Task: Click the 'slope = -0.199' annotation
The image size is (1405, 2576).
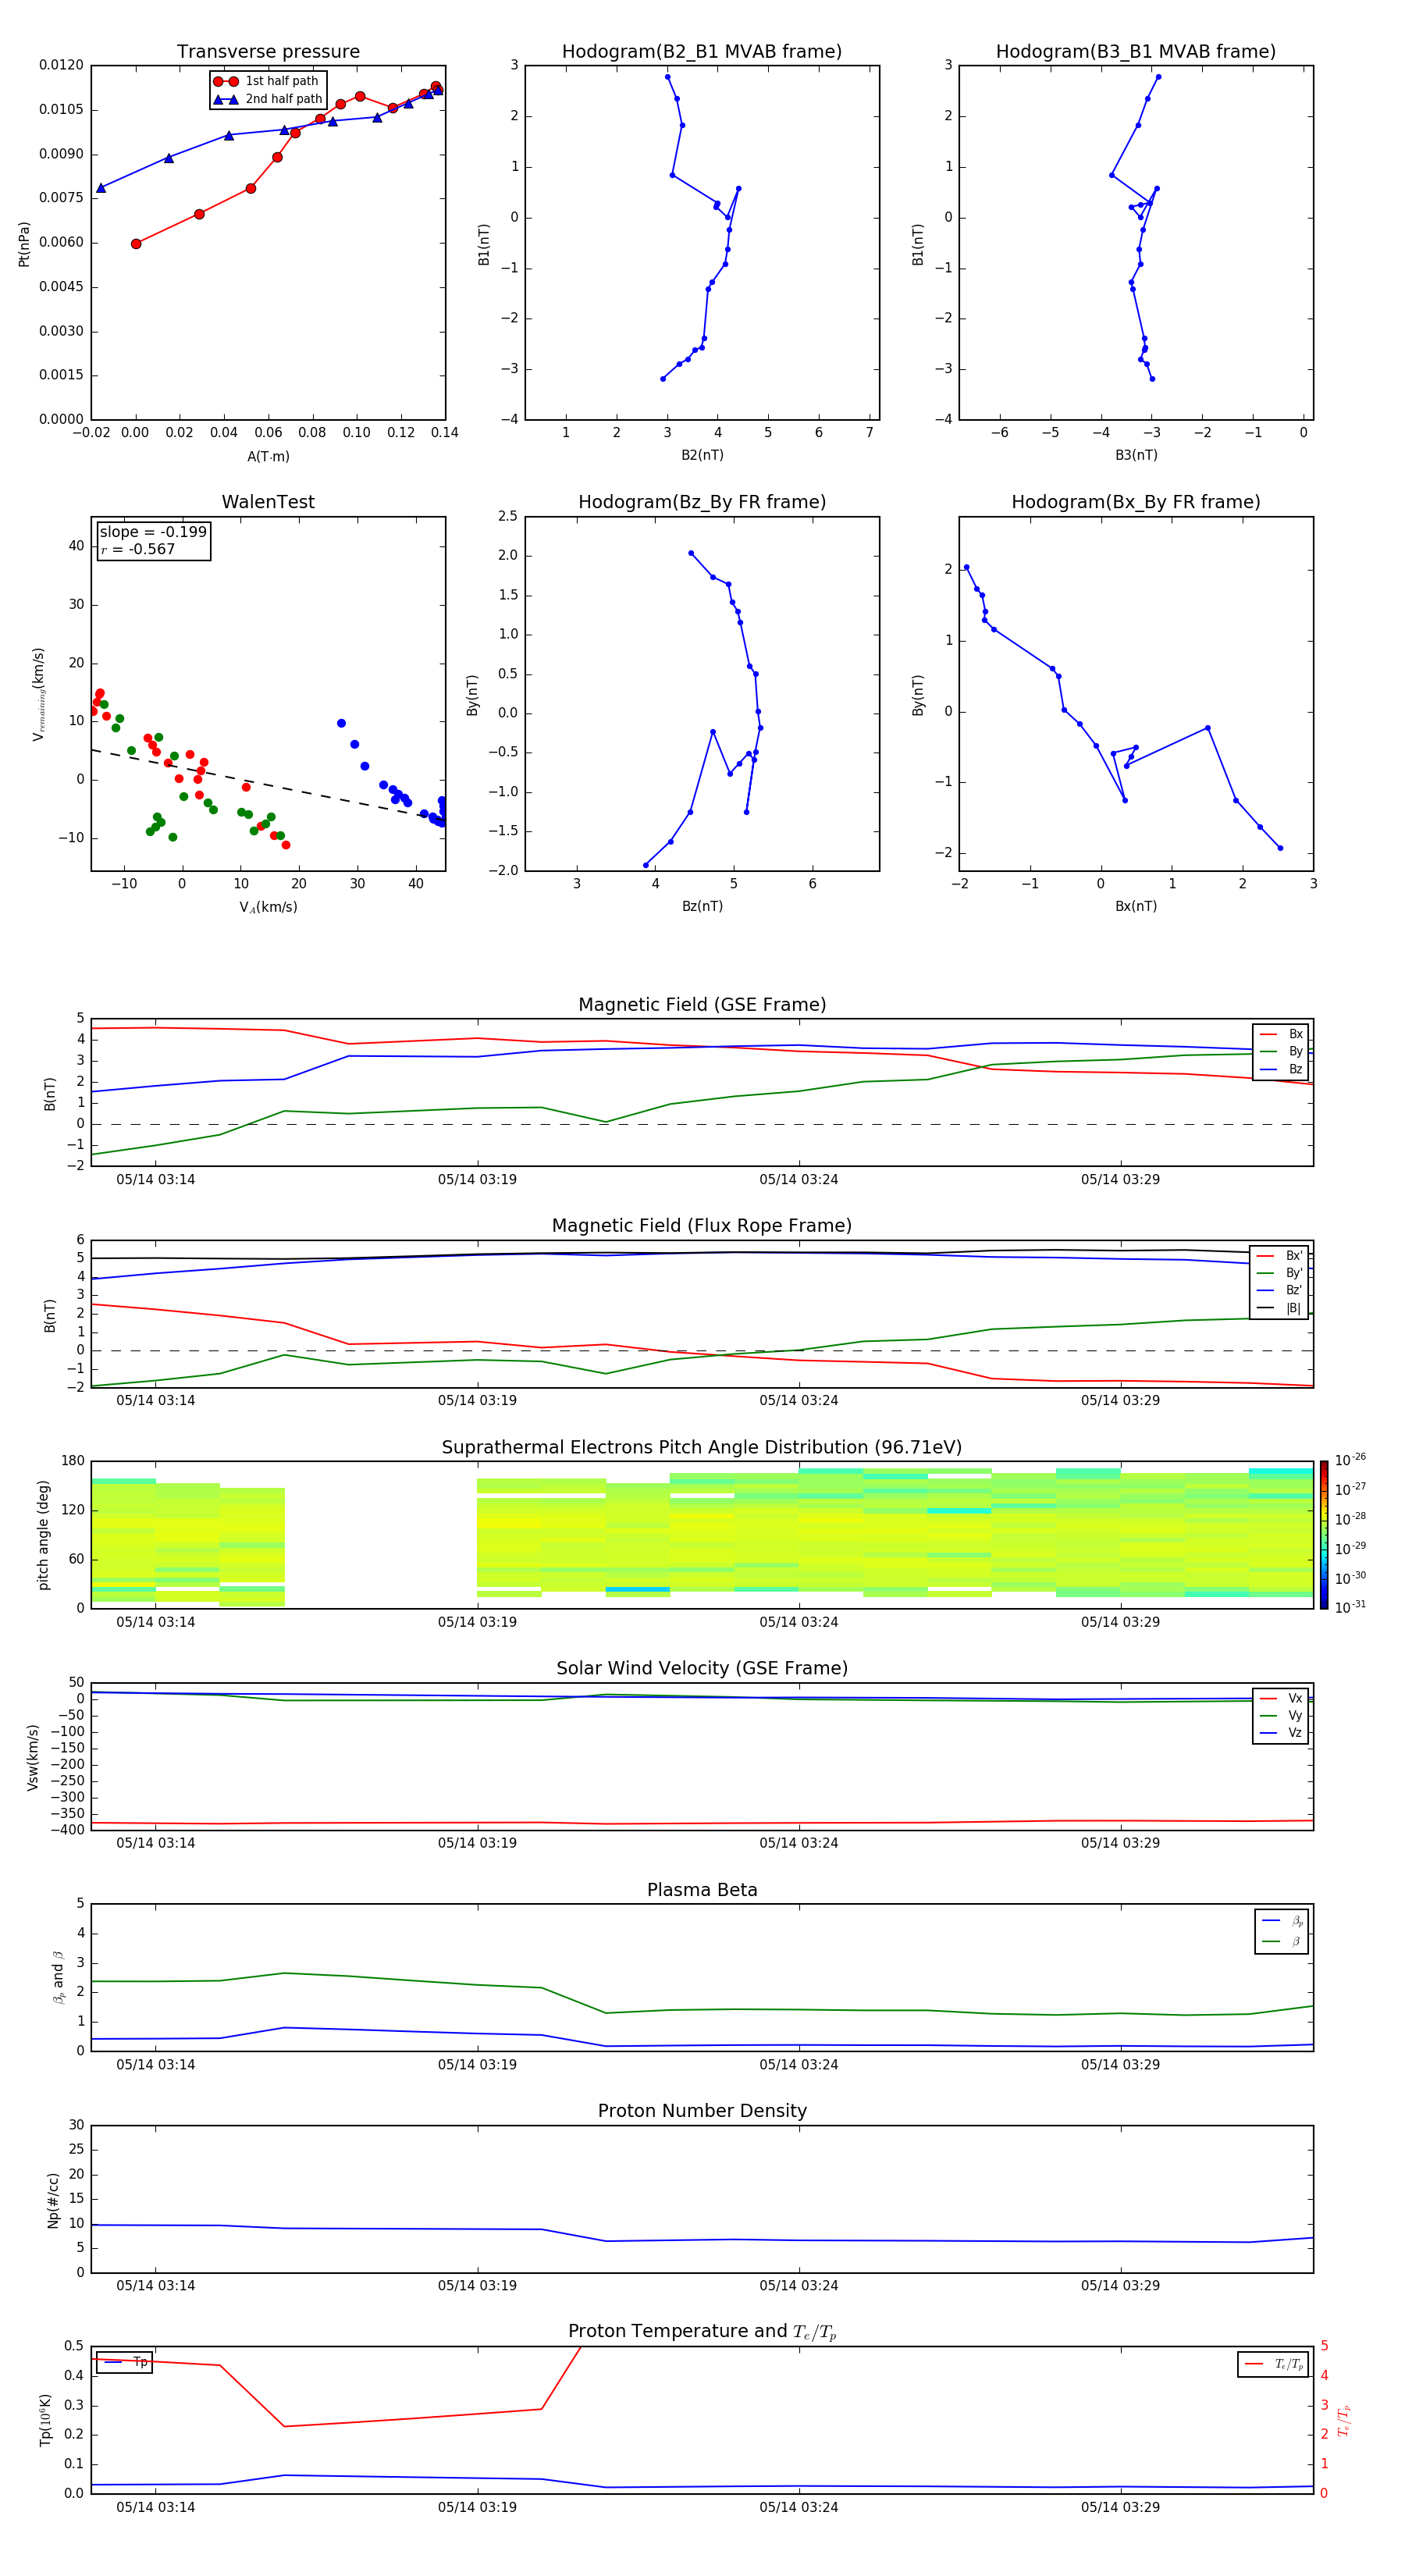Action: (153, 532)
